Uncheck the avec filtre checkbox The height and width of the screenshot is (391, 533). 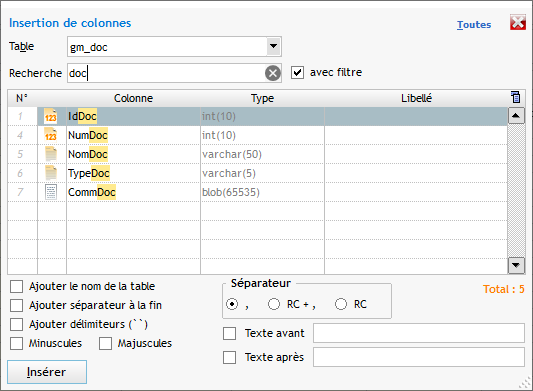[x=297, y=72]
